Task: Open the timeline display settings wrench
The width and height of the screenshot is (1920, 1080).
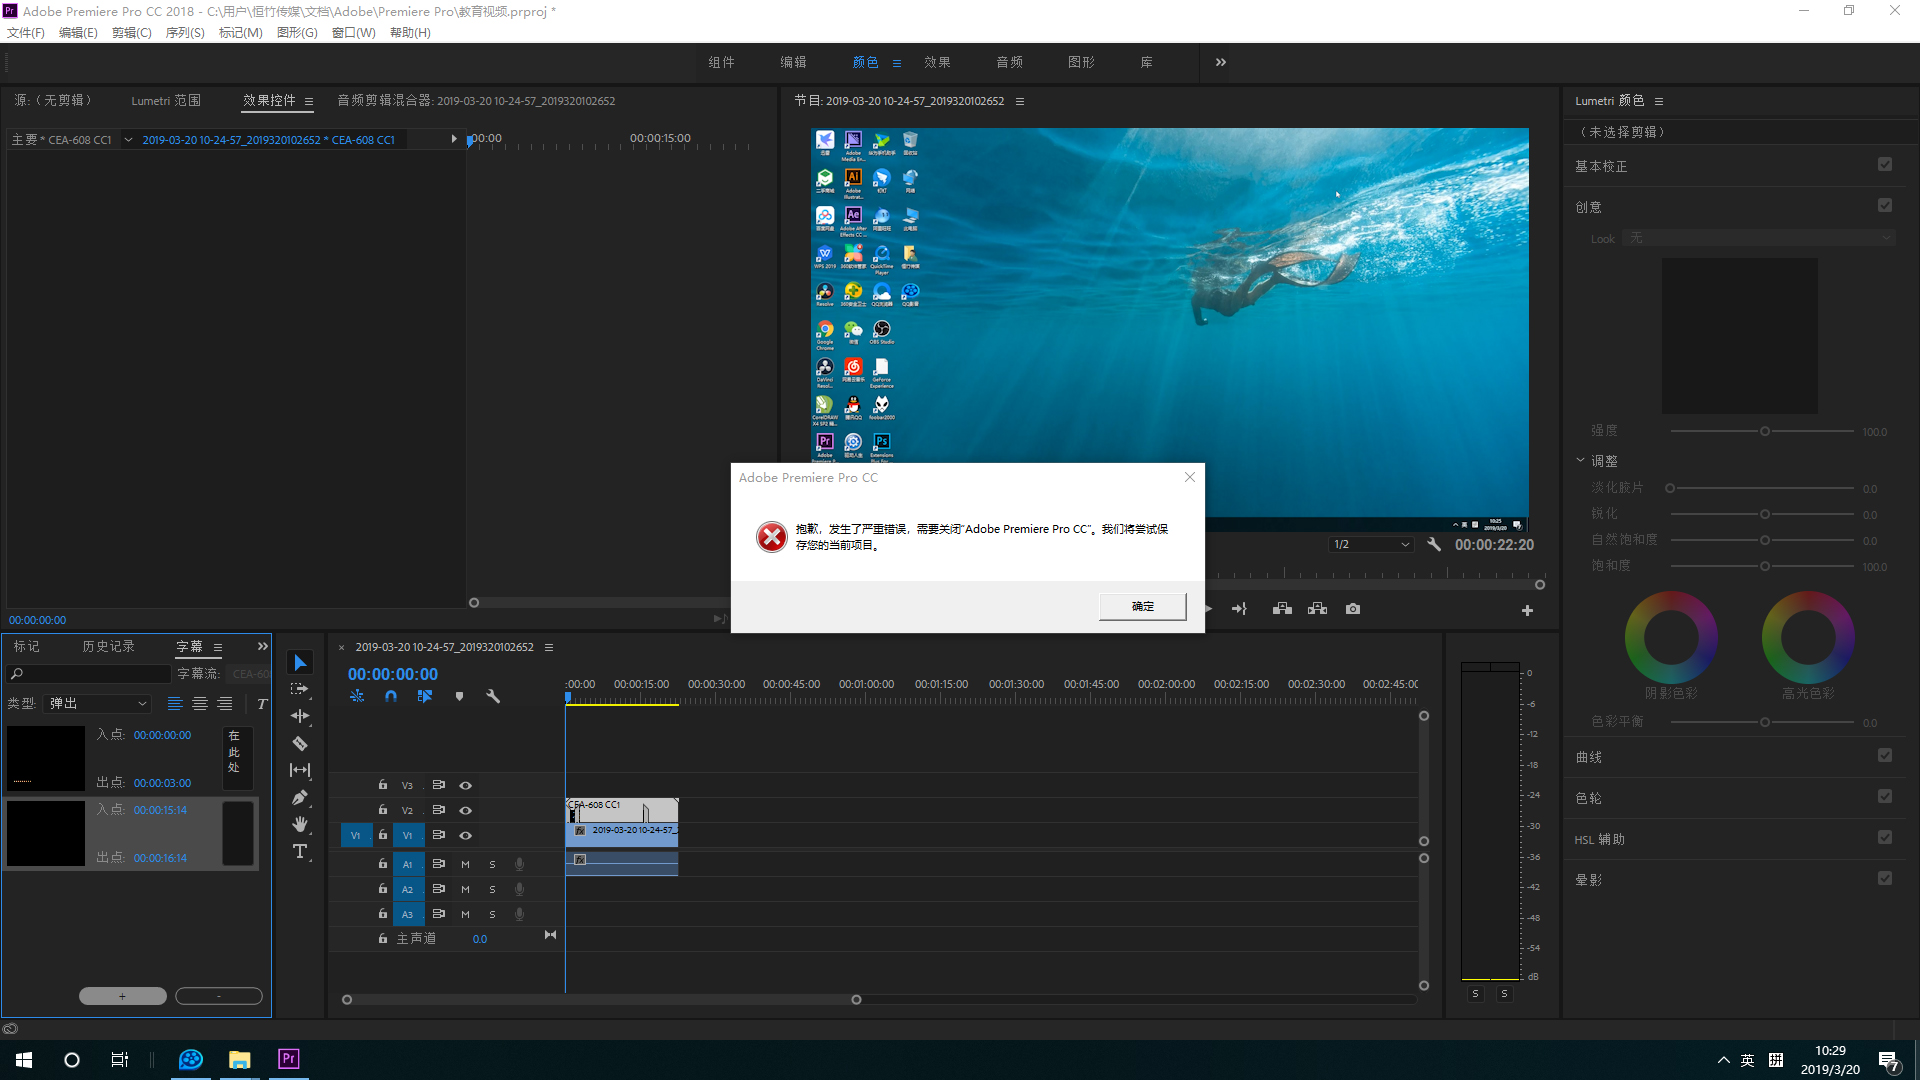Action: (493, 696)
